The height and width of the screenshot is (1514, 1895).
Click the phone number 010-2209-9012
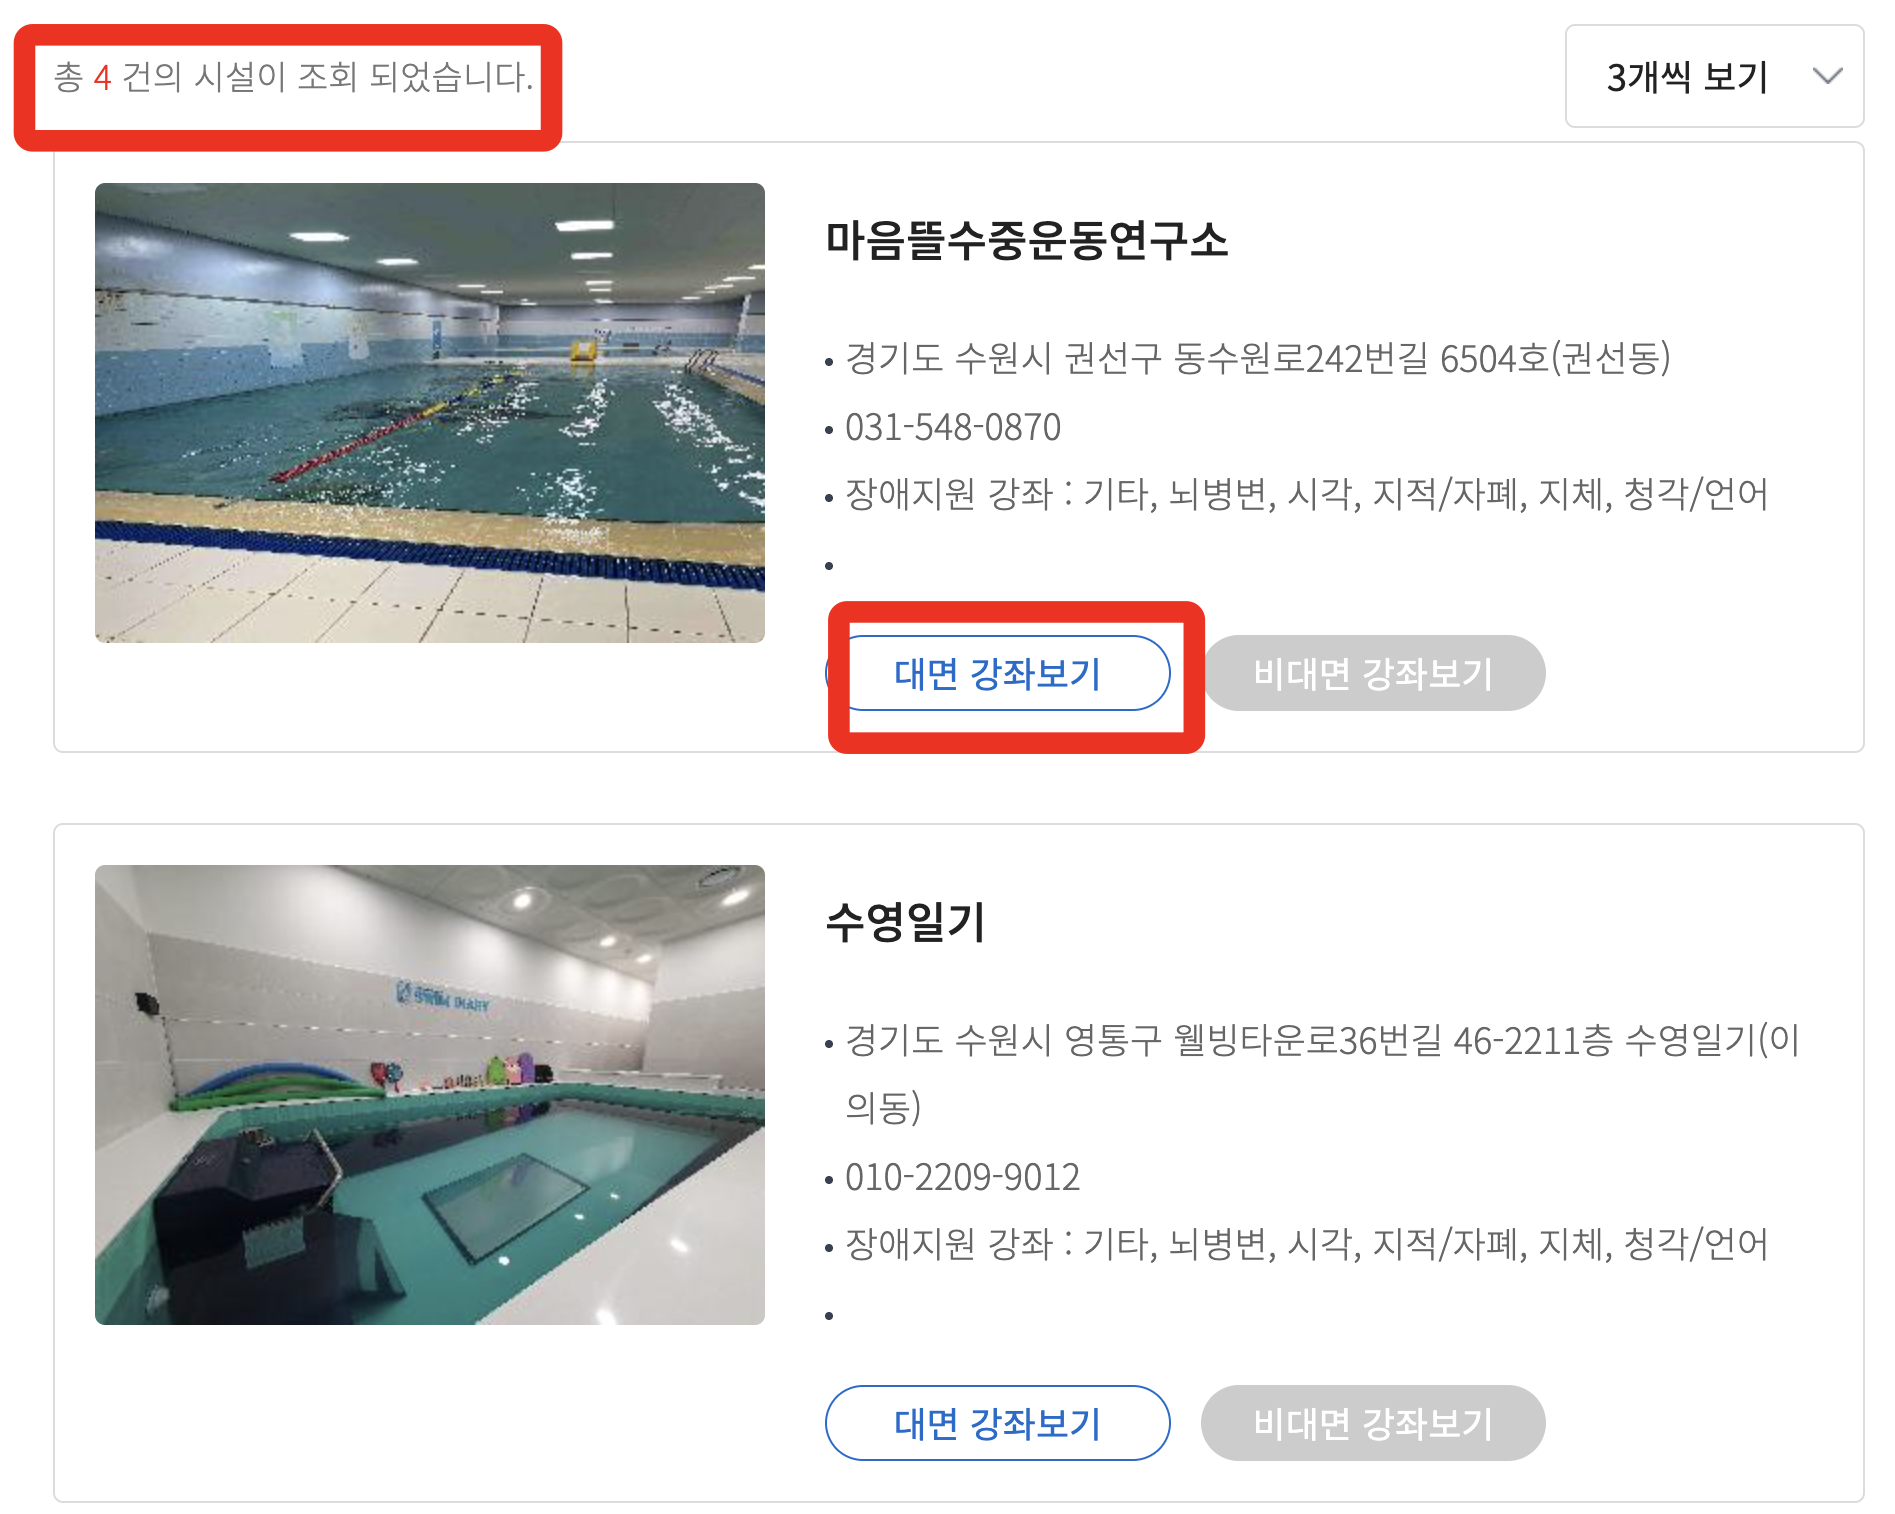(x=963, y=1177)
